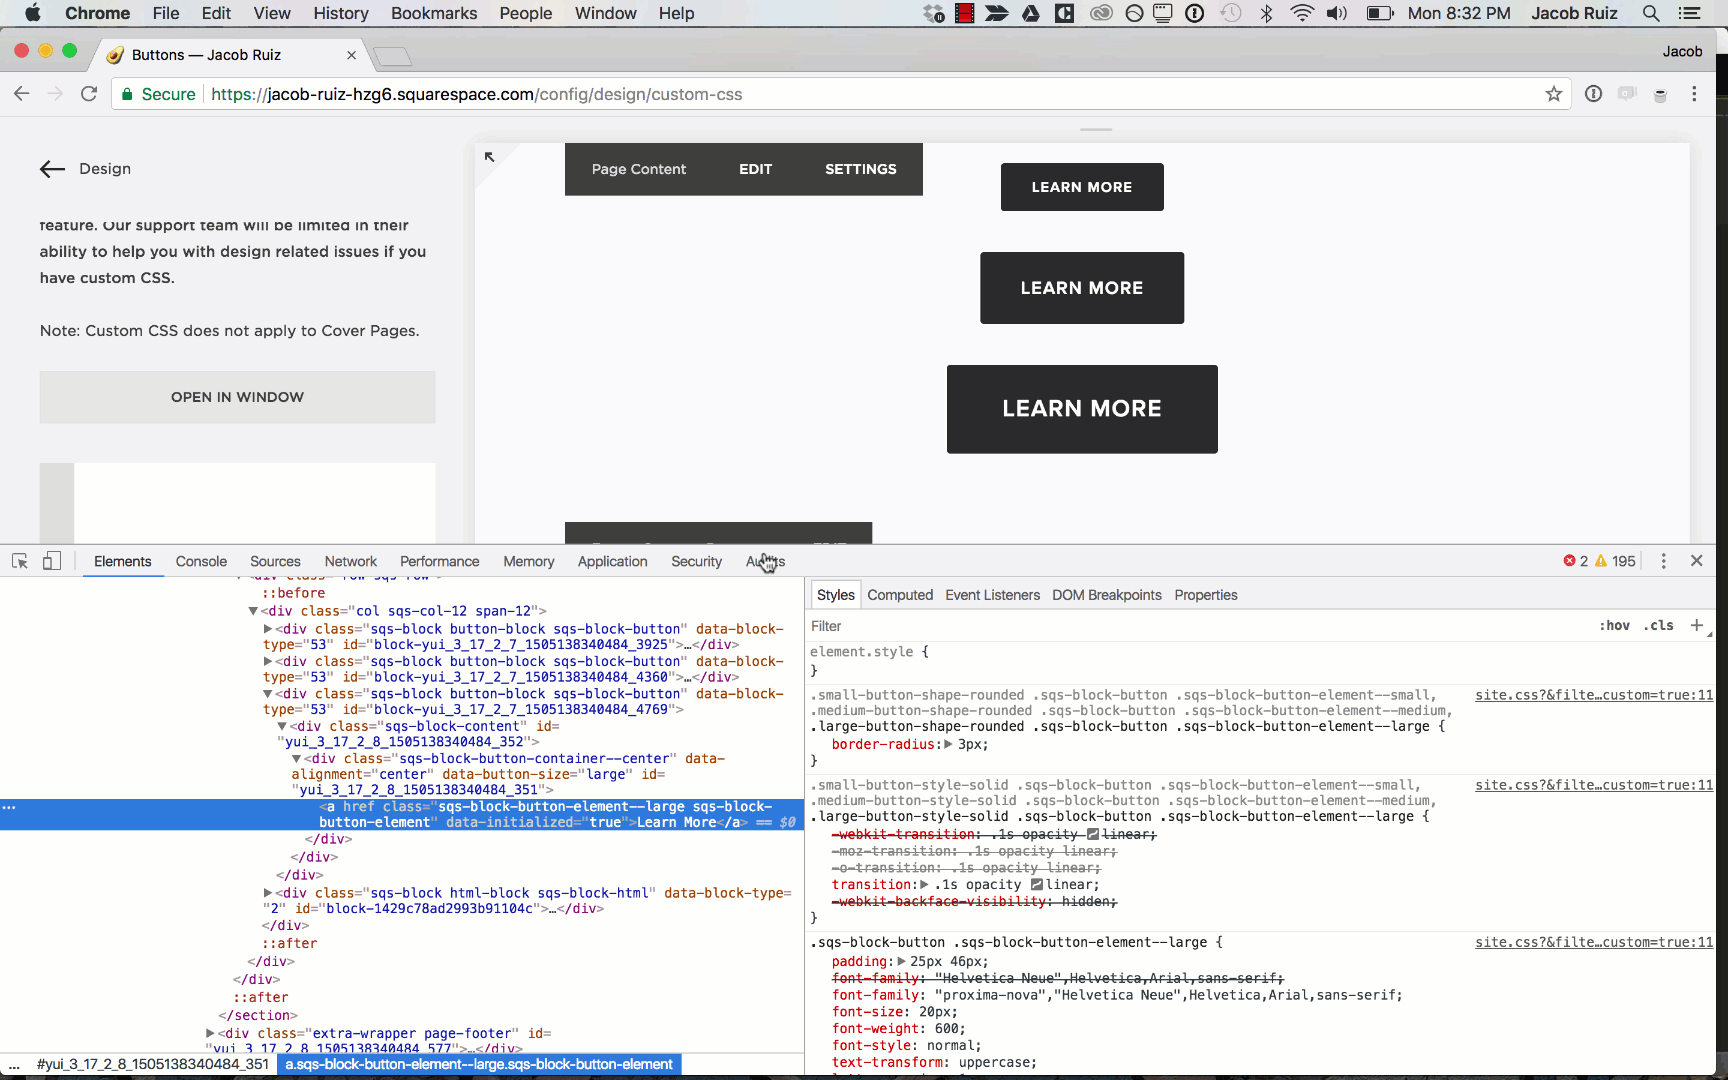This screenshot has width=1728, height=1080.
Task: Collapse the block ending 4769 div
Action: click(268, 693)
